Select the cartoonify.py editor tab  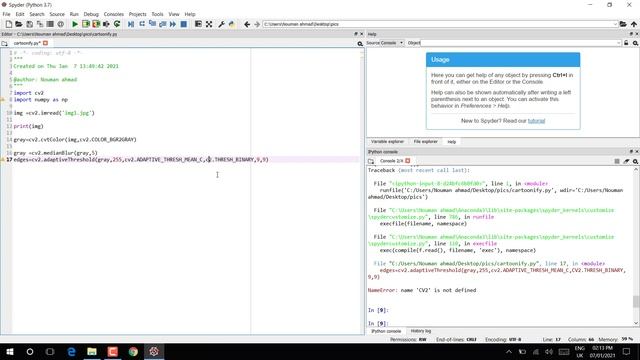[27, 43]
